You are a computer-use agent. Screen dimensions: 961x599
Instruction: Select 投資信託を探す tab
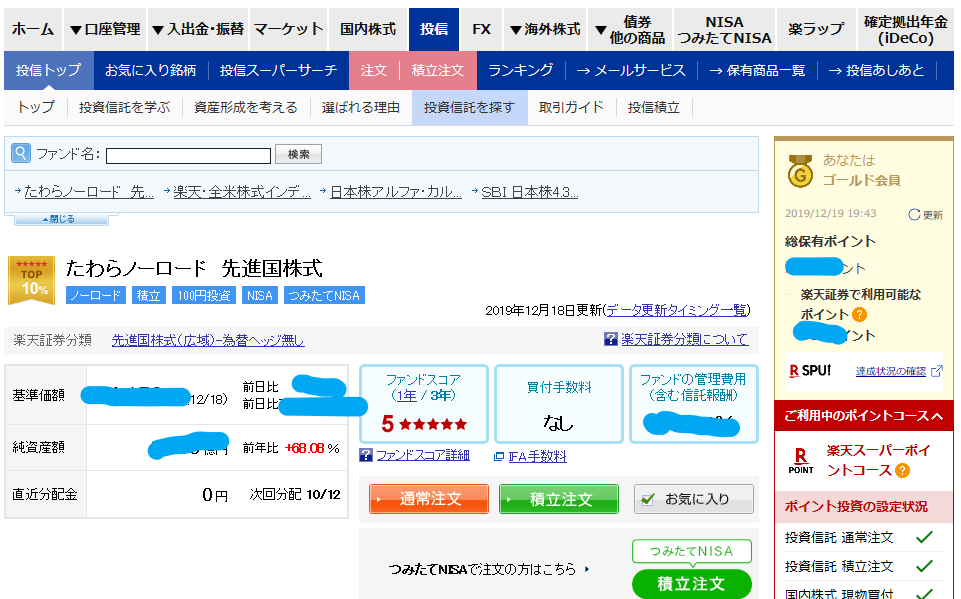pyautogui.click(x=469, y=107)
